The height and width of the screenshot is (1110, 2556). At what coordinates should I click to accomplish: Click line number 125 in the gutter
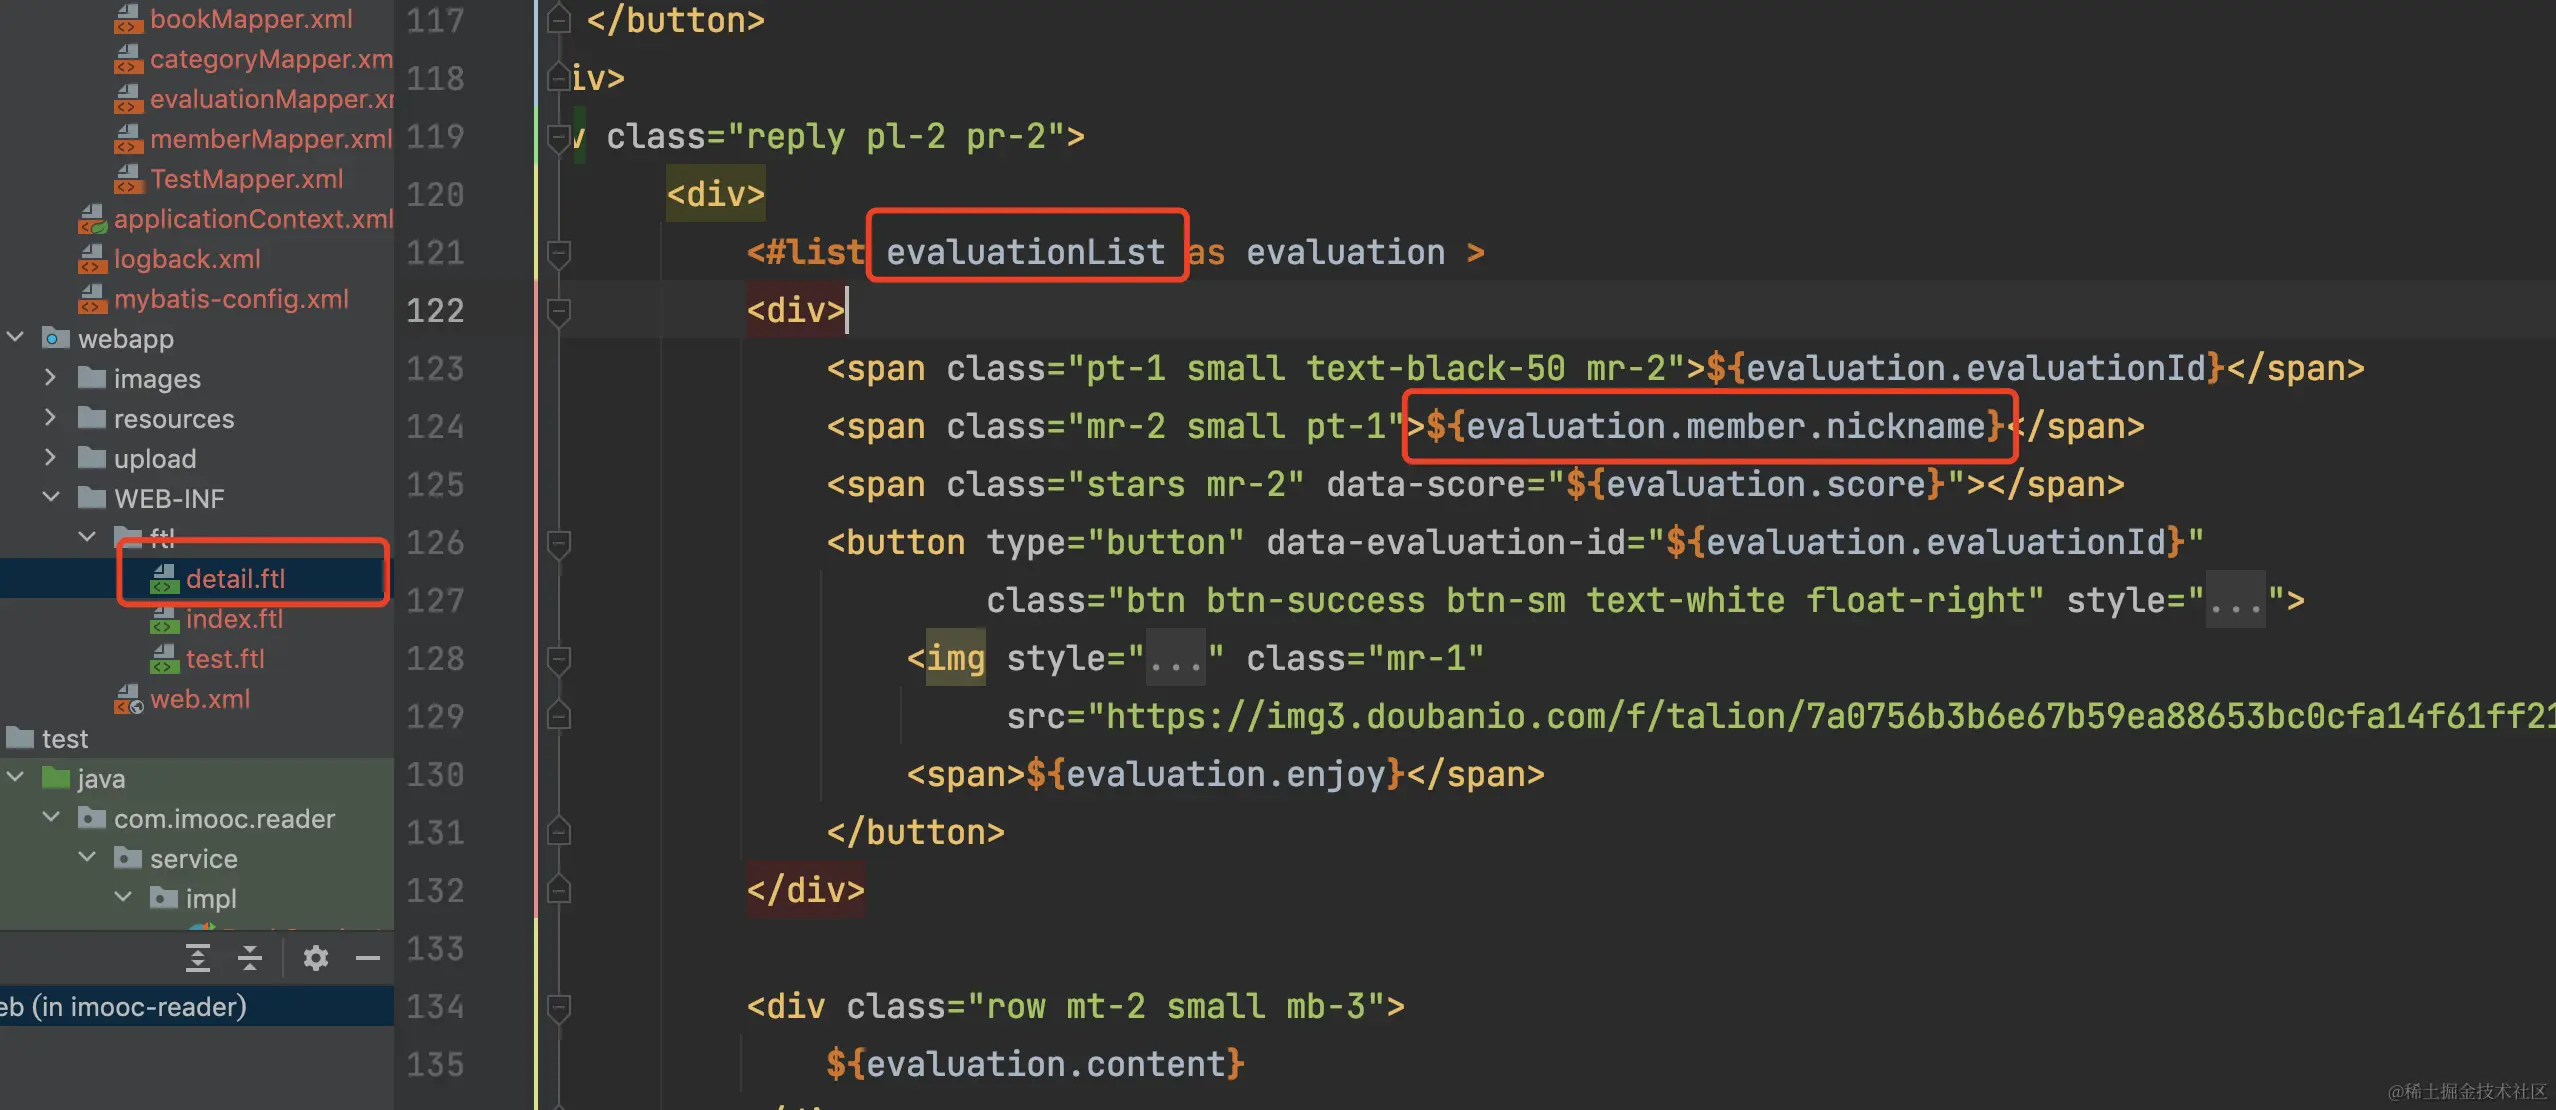(x=435, y=485)
